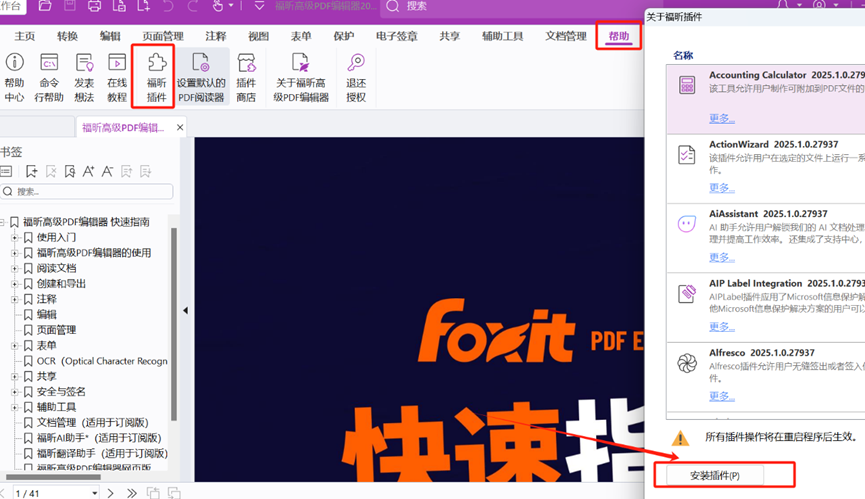Click the search magnifier icon in title bar
865x499 pixels.
click(392, 6)
